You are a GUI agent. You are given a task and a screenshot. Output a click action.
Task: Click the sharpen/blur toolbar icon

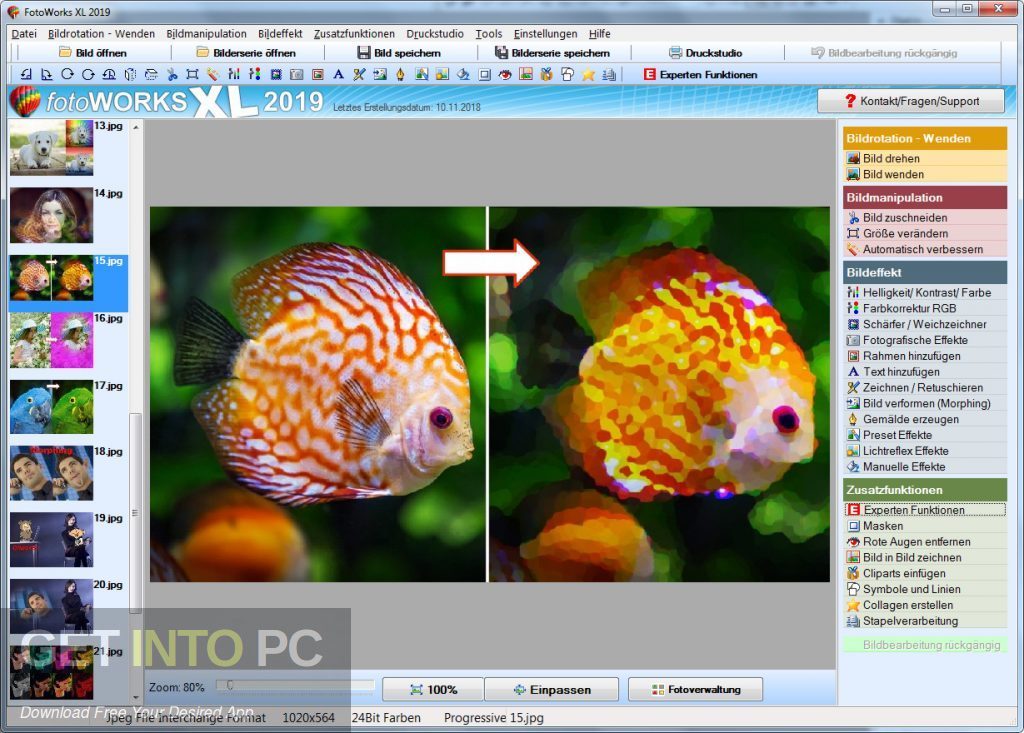click(276, 74)
